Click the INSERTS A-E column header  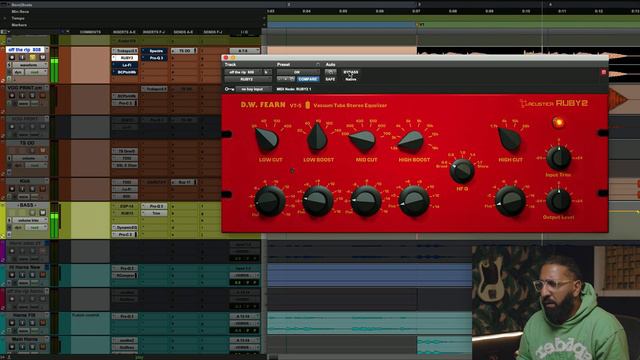coord(124,32)
